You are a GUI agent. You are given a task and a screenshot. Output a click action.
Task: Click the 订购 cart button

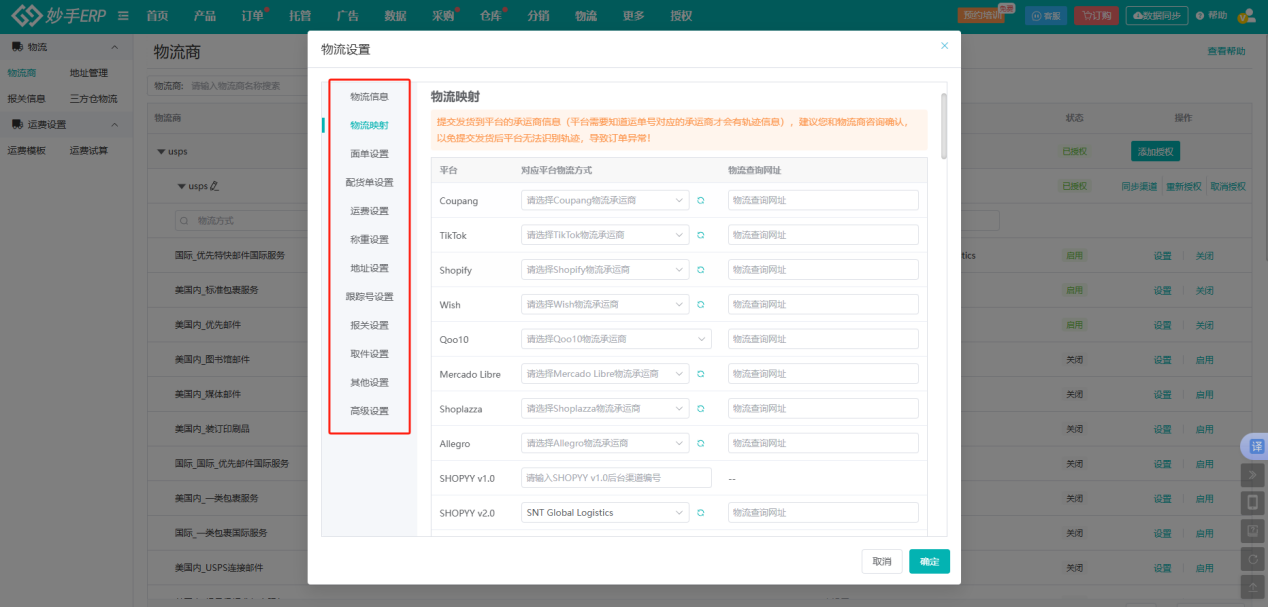[x=1096, y=16]
